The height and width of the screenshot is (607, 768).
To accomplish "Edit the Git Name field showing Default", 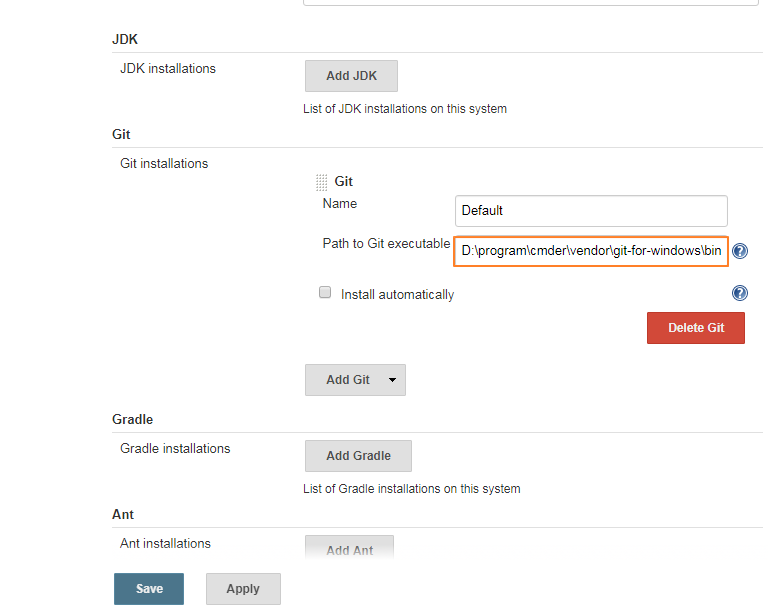I will pos(591,211).
